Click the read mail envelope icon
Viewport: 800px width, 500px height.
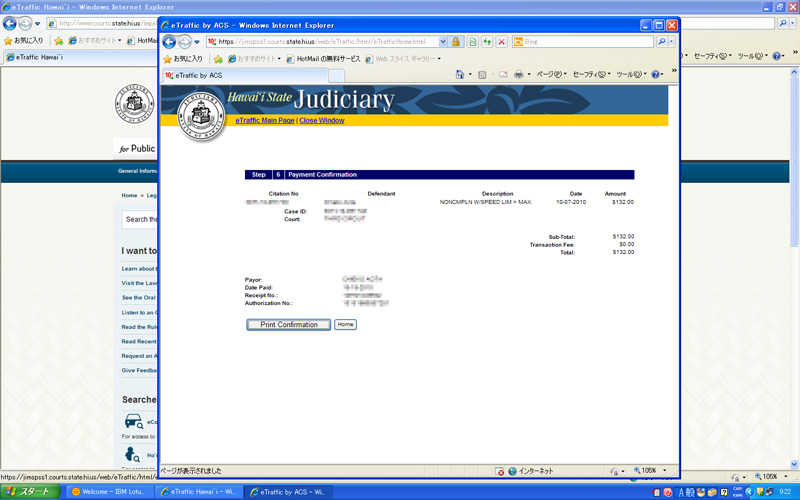[503, 74]
